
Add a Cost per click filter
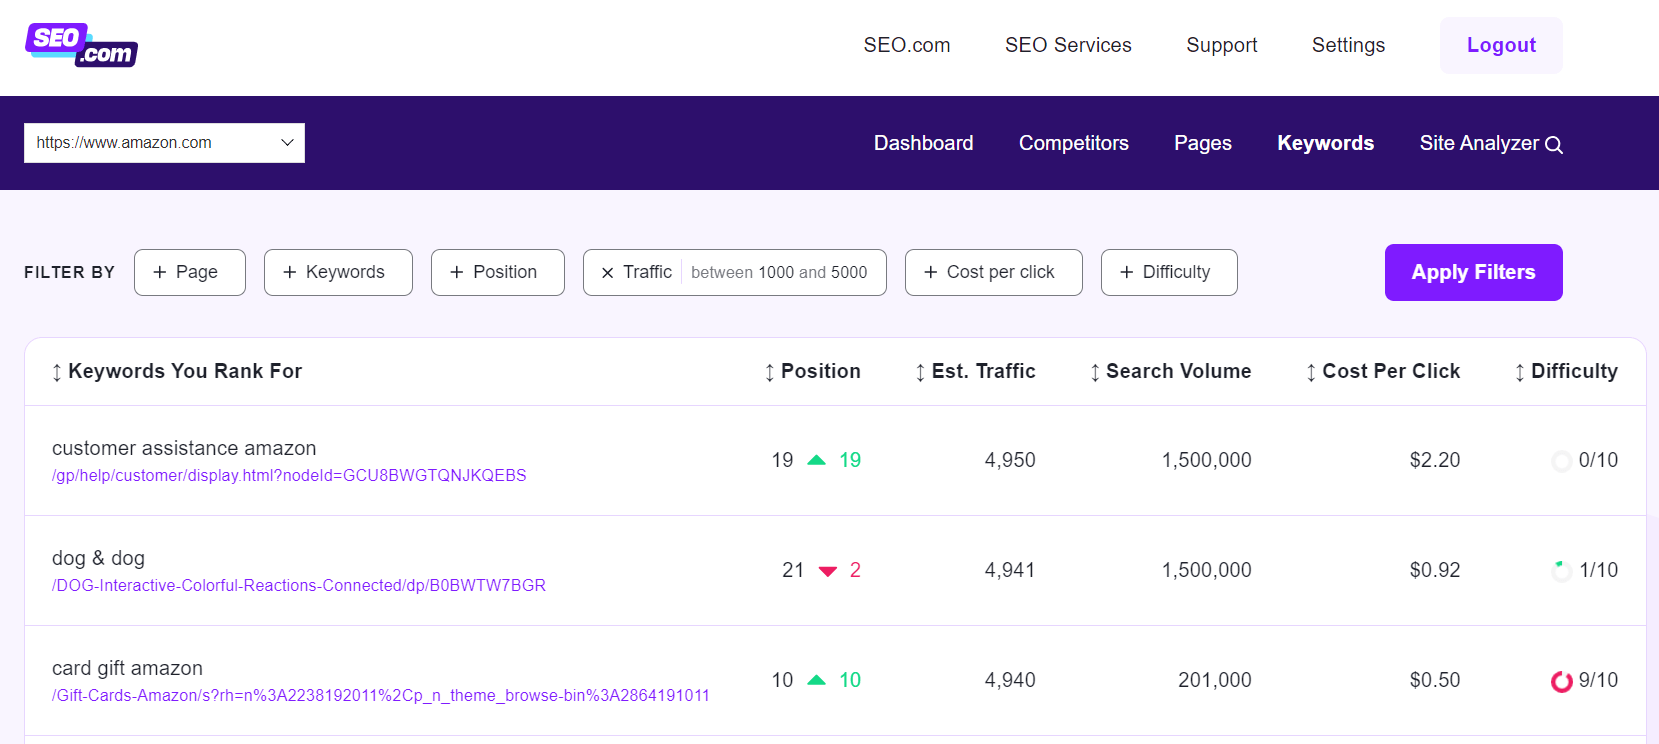[x=994, y=272]
